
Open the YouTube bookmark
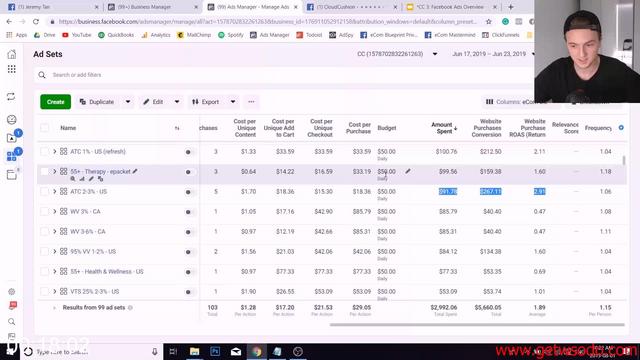click(77, 35)
